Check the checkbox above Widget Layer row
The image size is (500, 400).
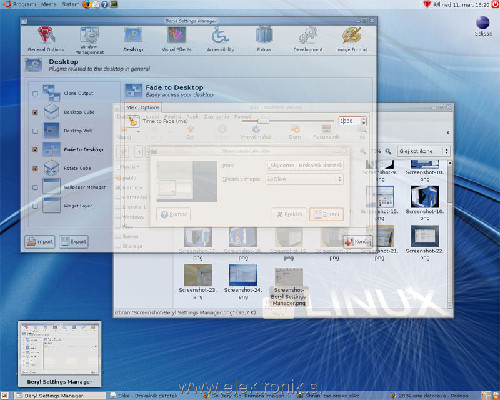(35, 187)
